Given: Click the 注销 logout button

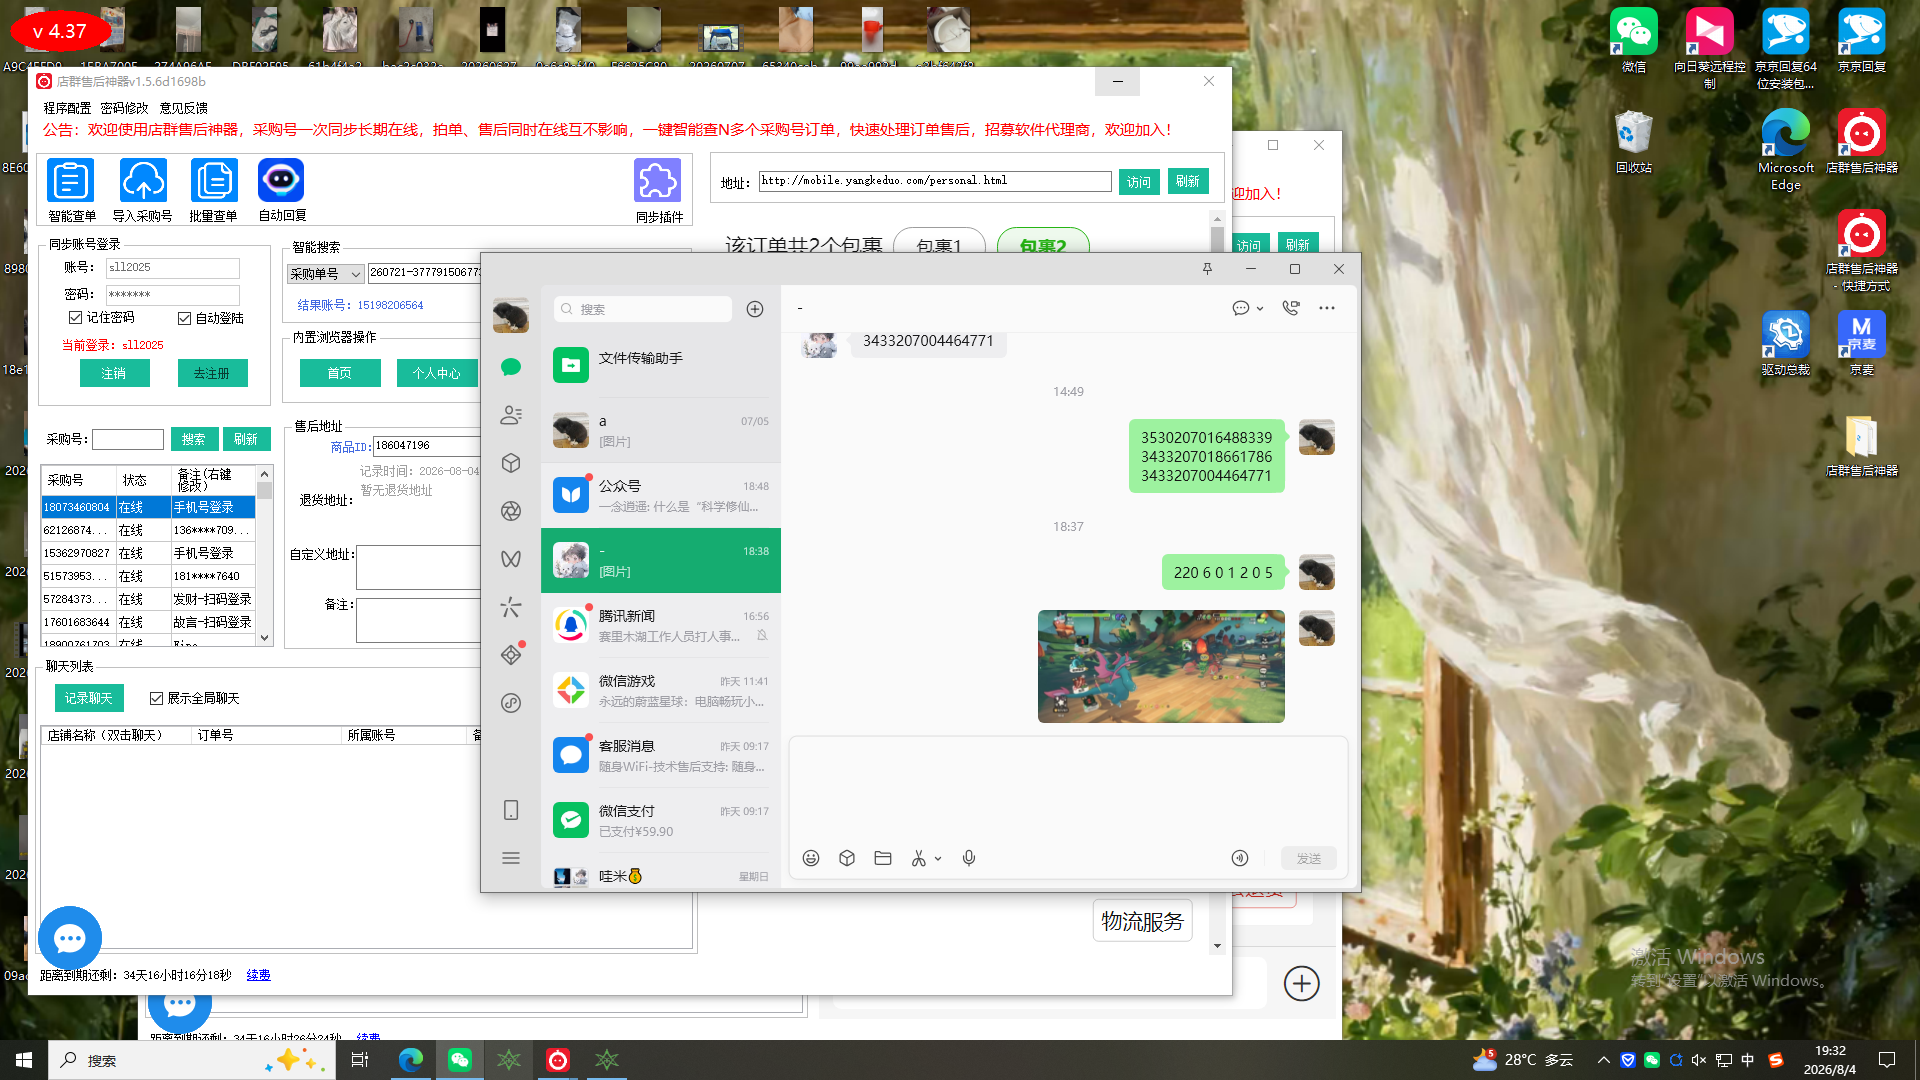Looking at the screenshot, I should point(114,373).
